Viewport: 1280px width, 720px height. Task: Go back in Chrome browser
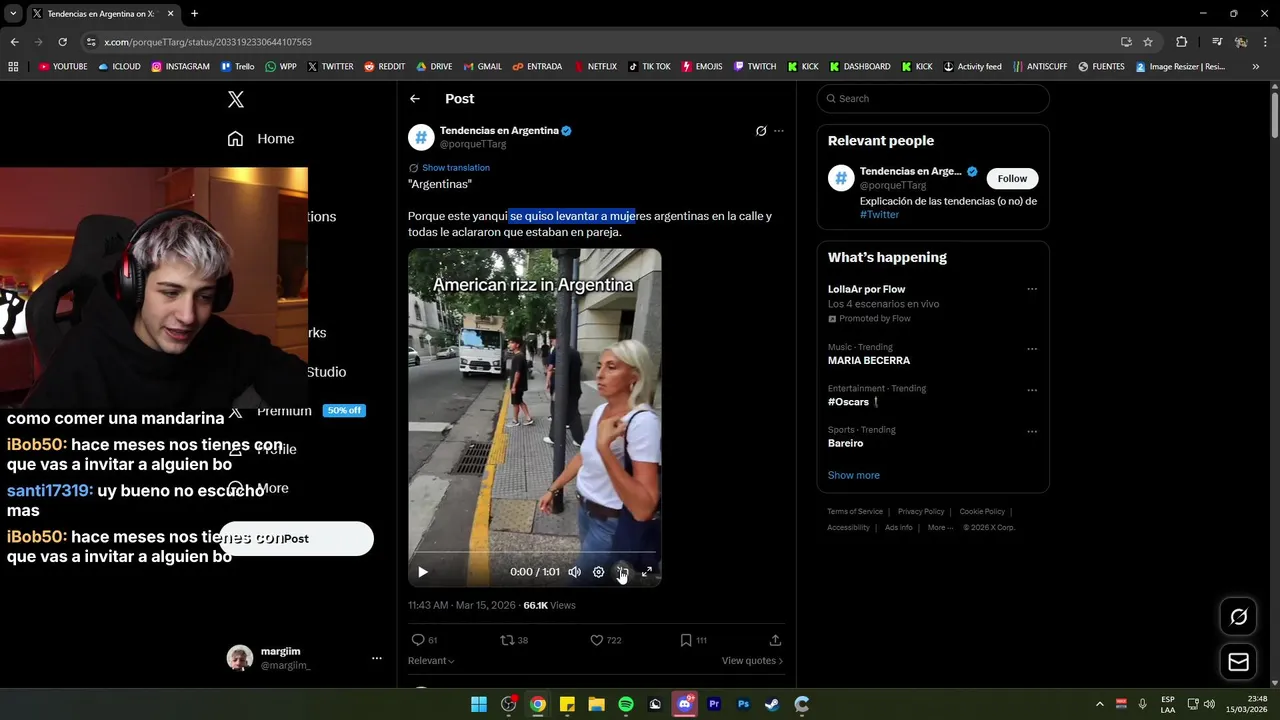click(x=15, y=42)
